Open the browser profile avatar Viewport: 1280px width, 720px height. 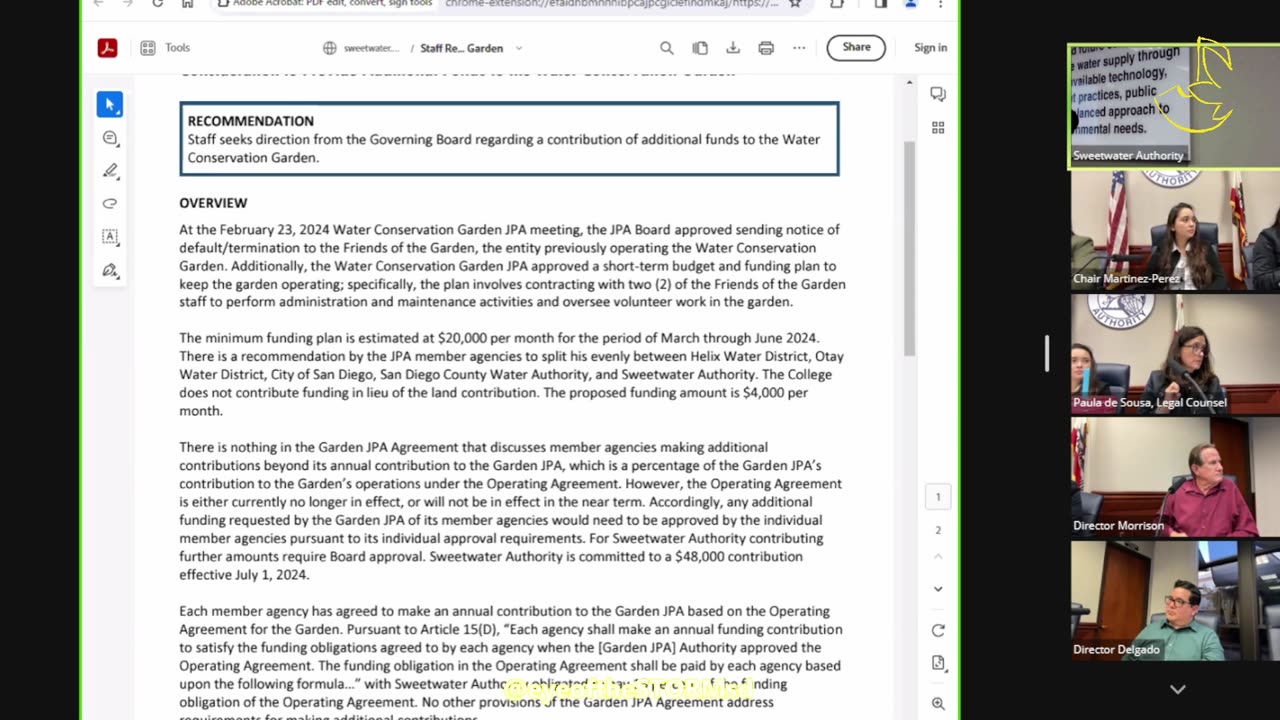(x=910, y=4)
